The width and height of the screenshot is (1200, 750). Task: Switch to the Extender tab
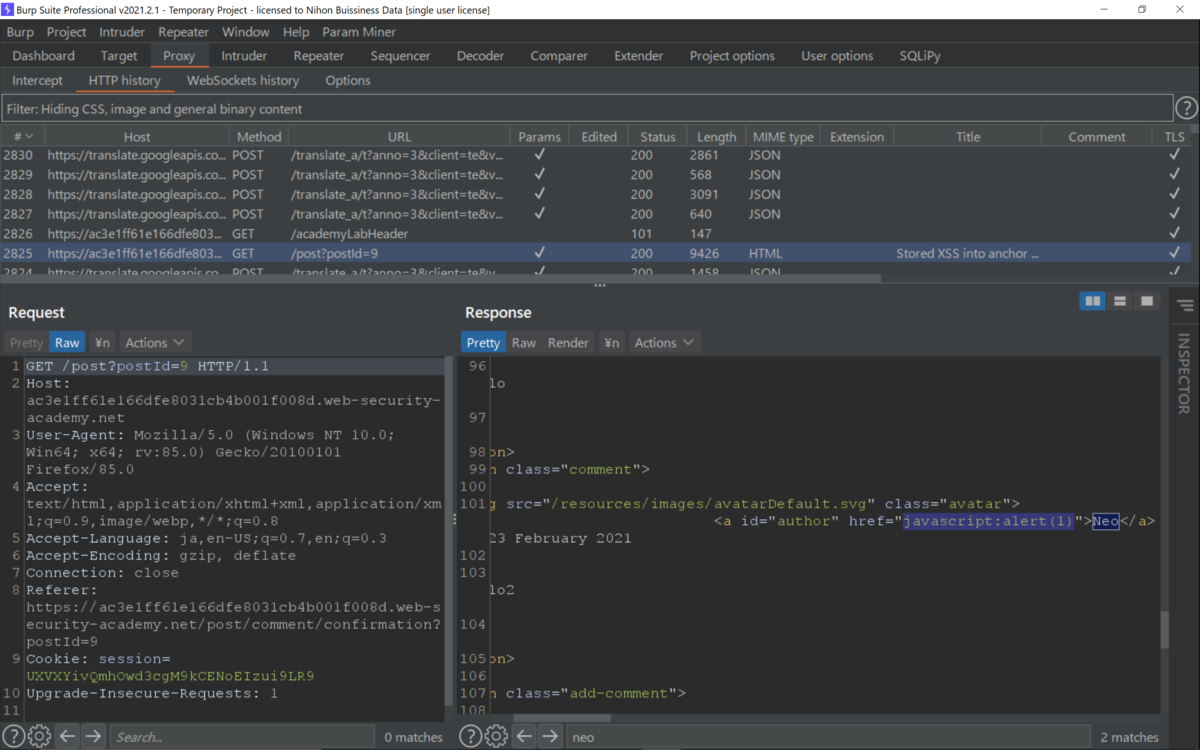638,56
